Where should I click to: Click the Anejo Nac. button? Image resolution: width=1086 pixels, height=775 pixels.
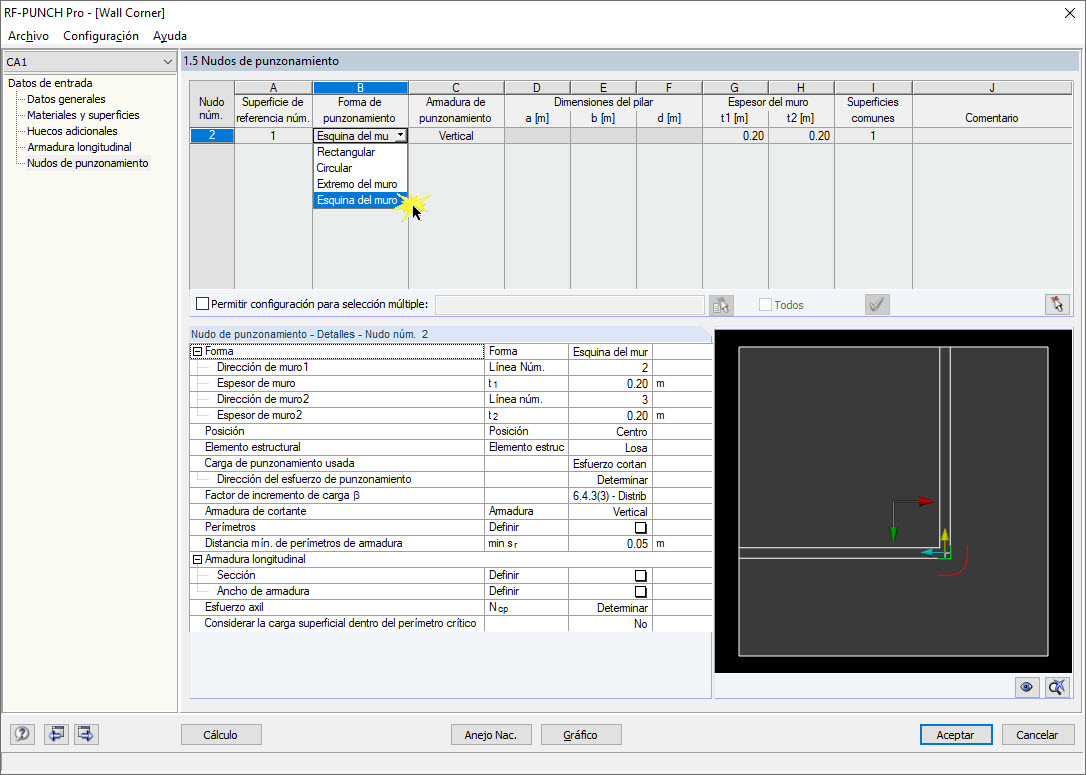(x=491, y=735)
